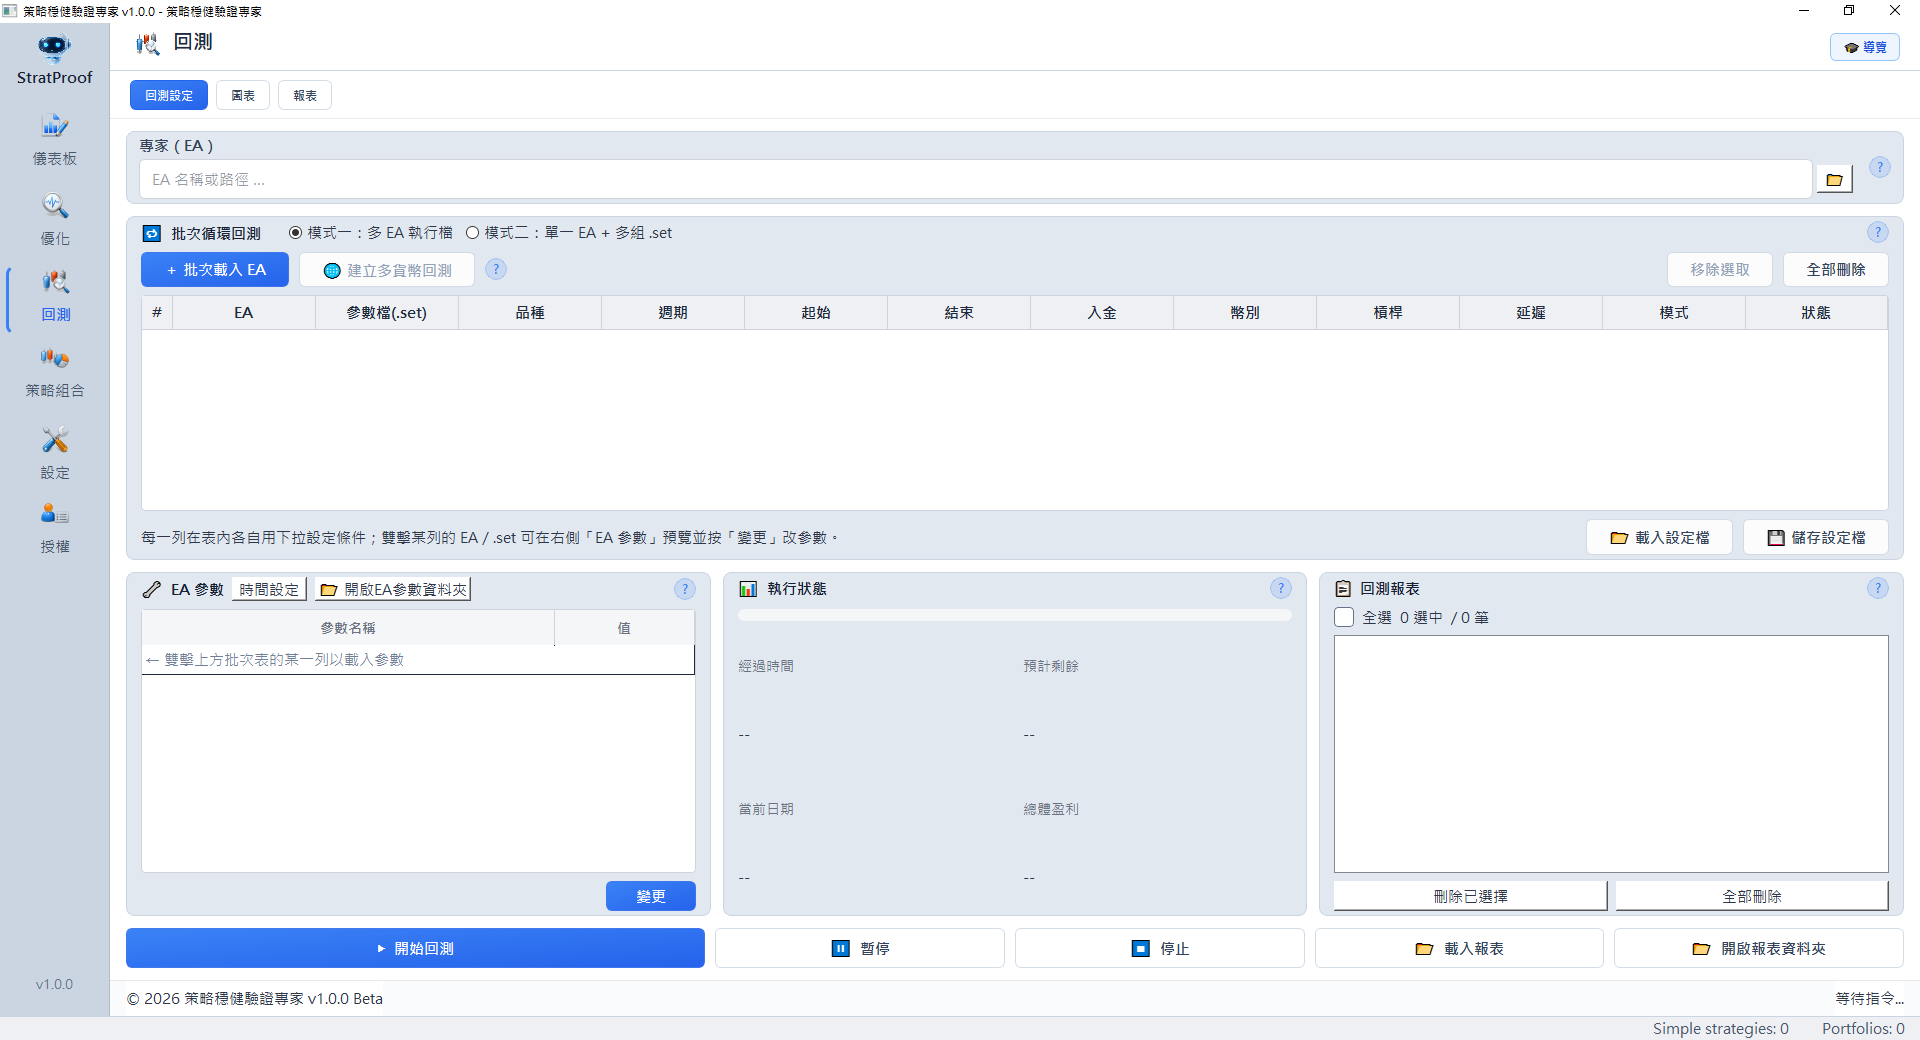This screenshot has height=1040, width=1920.
Task: Click the StratProof robot logo
Action: 54,47
